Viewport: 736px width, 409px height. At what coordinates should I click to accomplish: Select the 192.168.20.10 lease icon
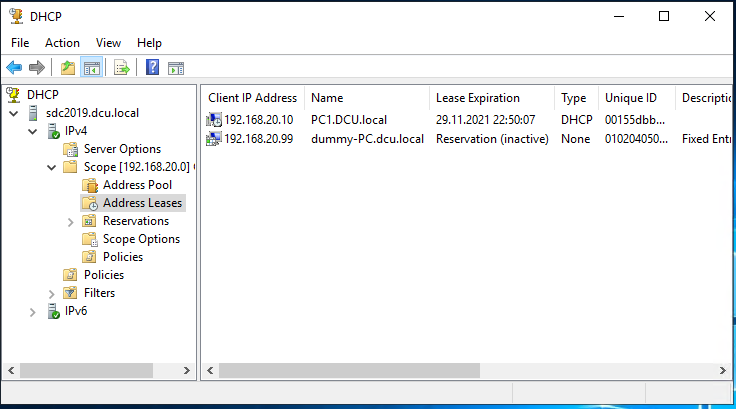(214, 120)
